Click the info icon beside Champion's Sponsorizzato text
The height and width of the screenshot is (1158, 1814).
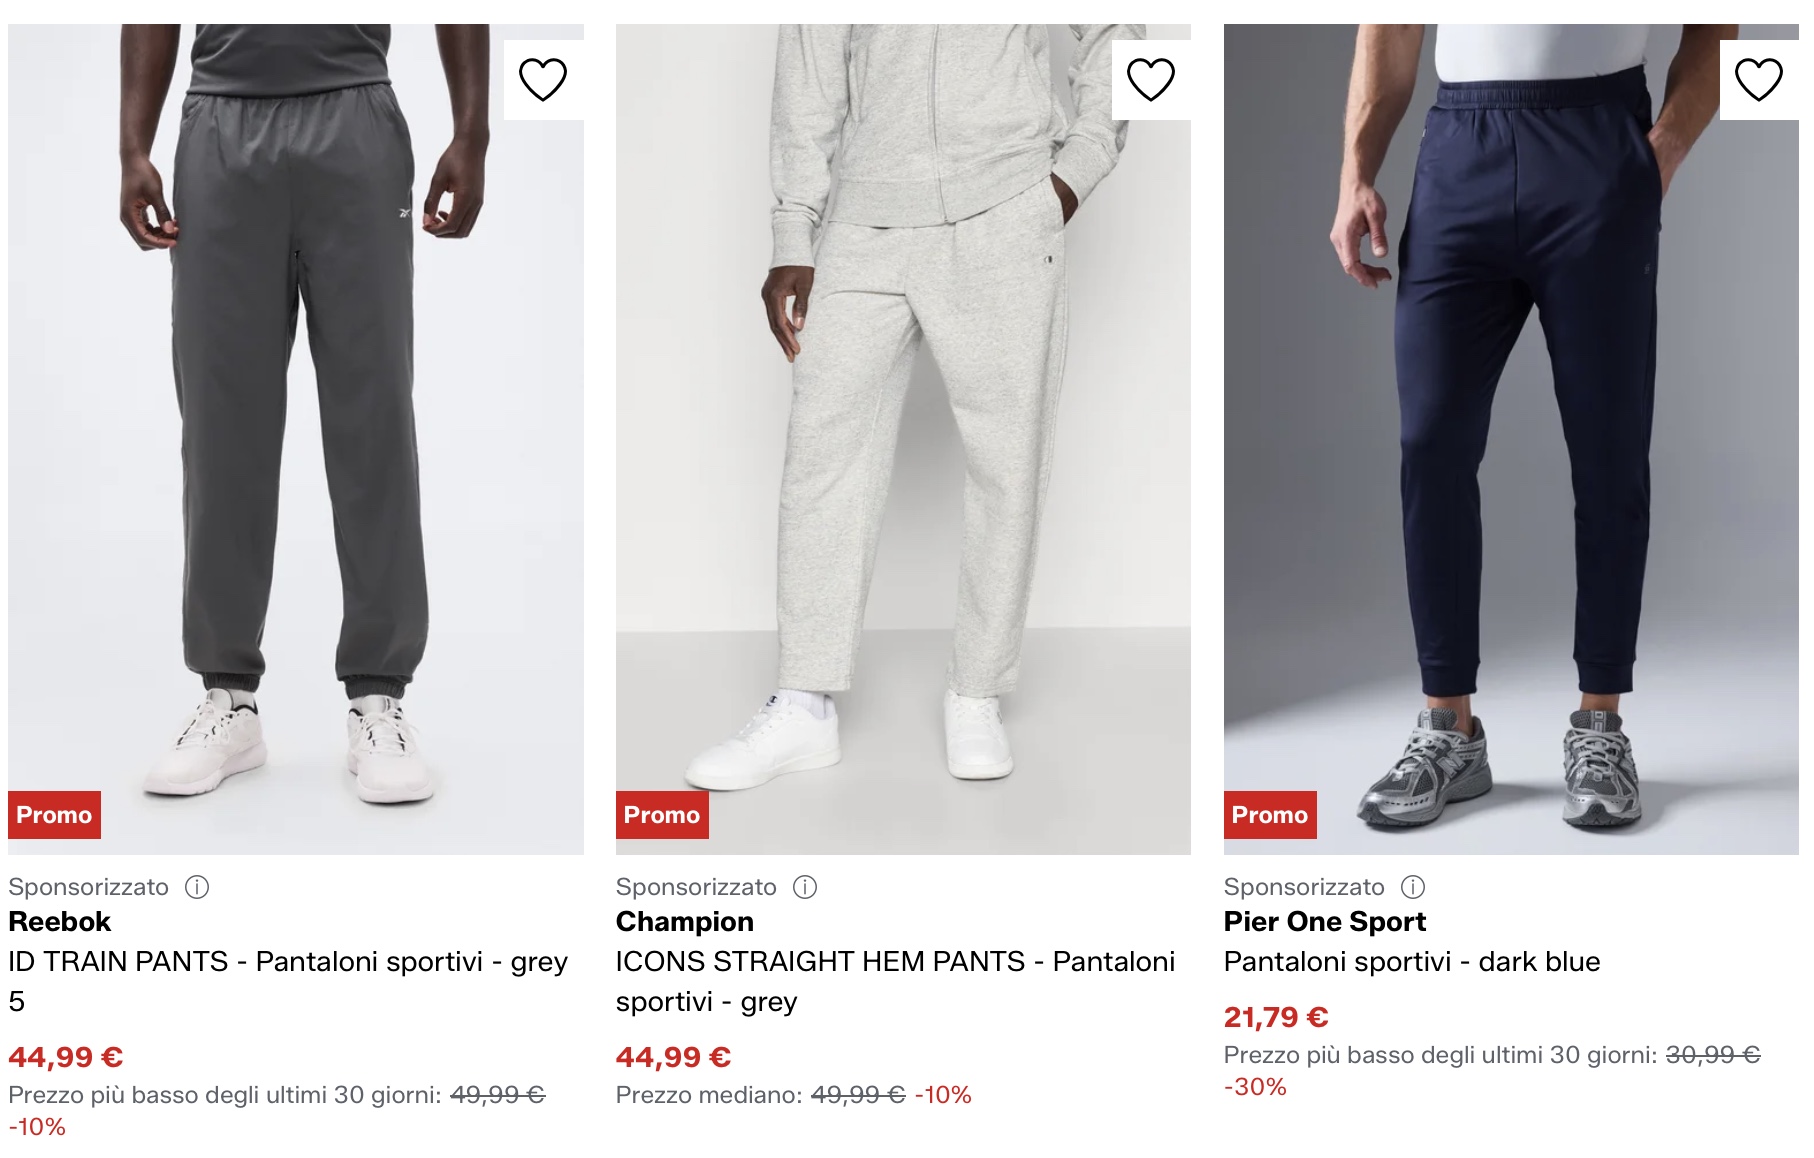pyautogui.click(x=807, y=887)
